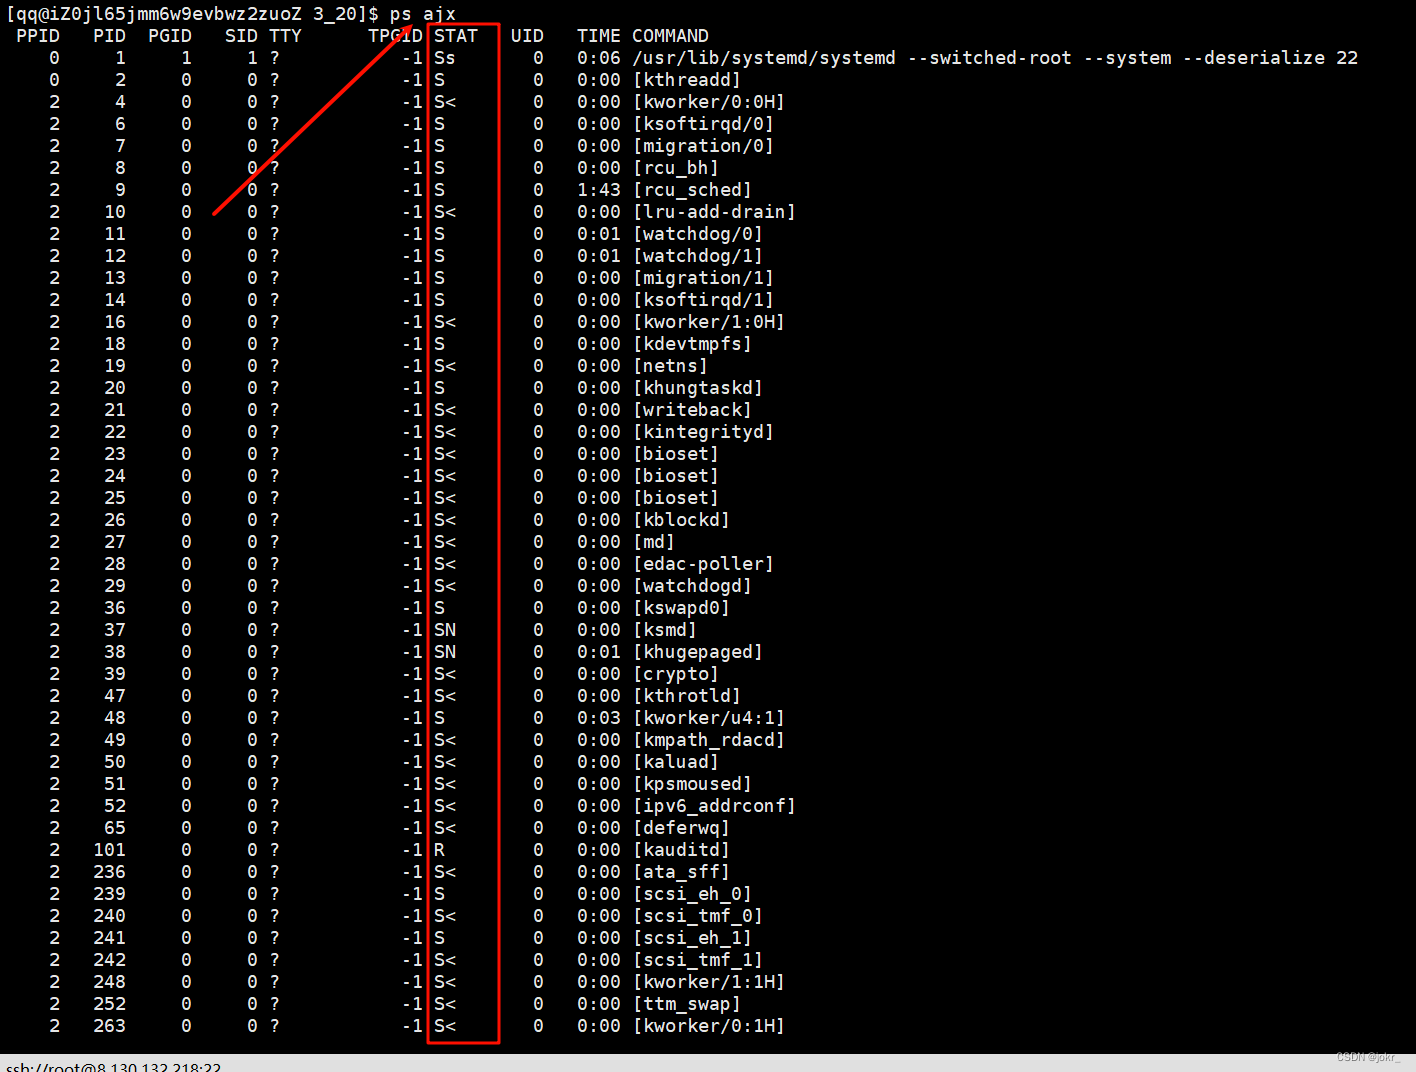The height and width of the screenshot is (1072, 1416).
Task: Click the [ksoftirqd/1] process name
Action: [703, 300]
